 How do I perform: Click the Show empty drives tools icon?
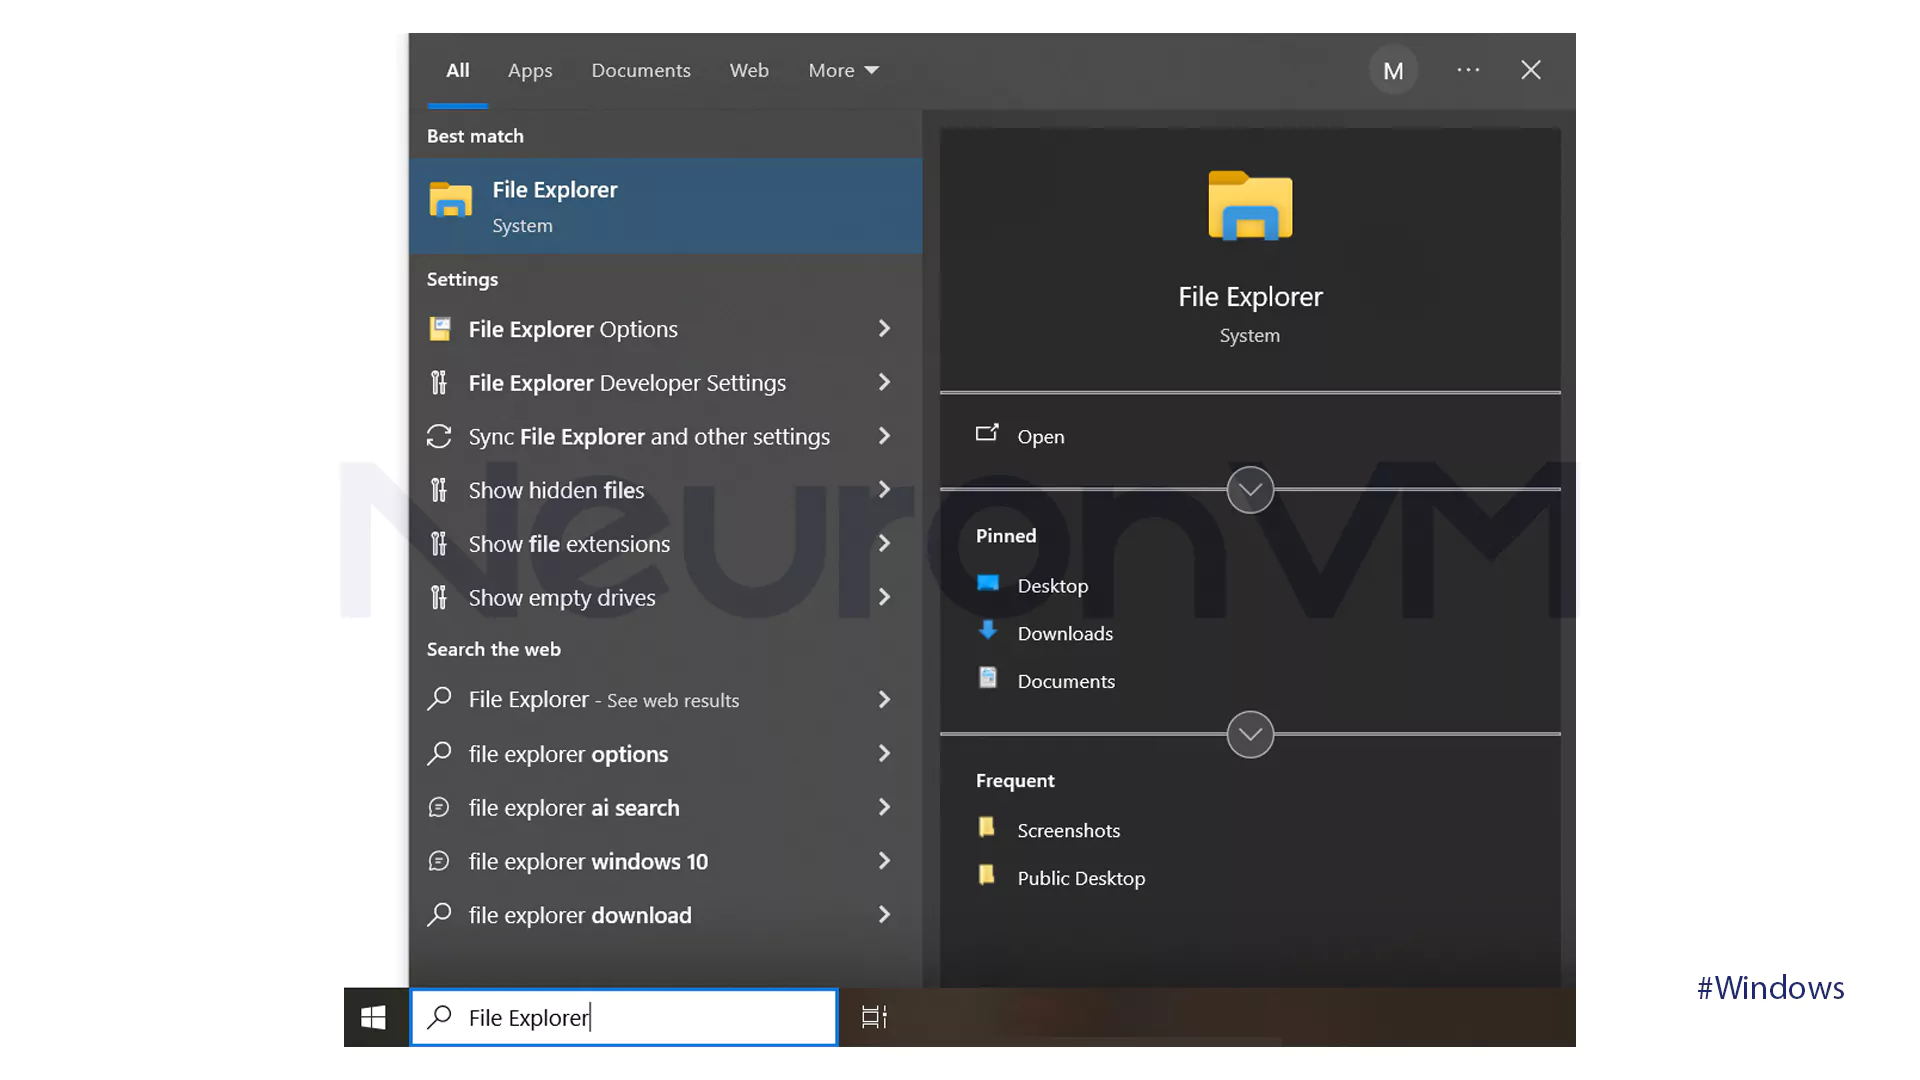pos(439,597)
